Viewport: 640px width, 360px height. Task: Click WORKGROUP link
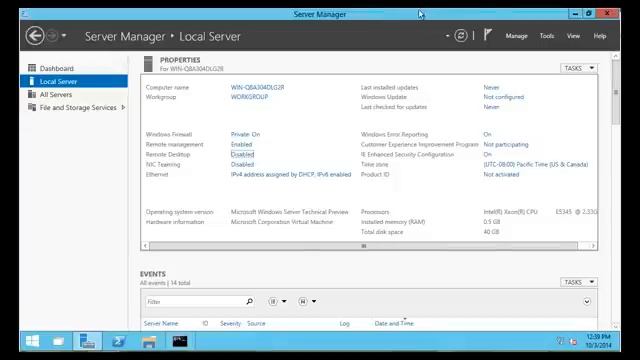[x=249, y=97]
